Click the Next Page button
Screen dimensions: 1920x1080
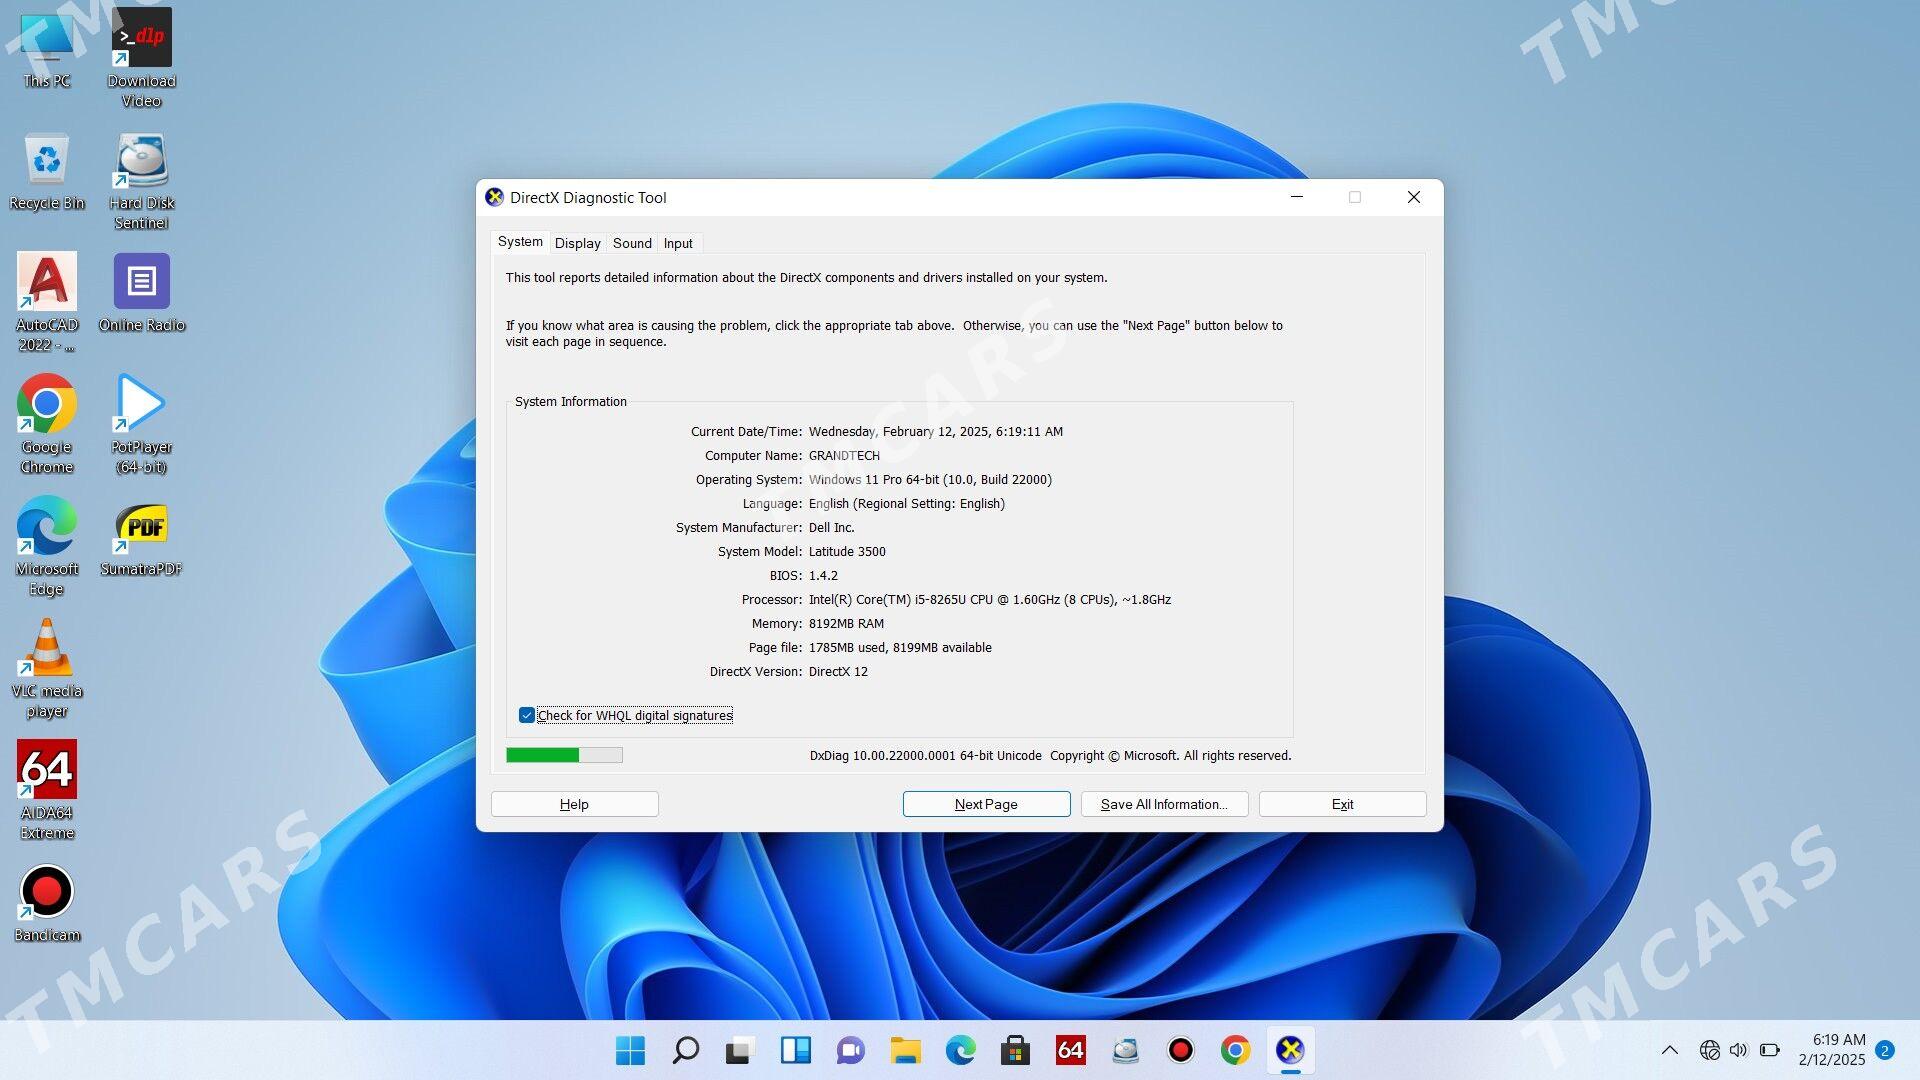pos(985,804)
